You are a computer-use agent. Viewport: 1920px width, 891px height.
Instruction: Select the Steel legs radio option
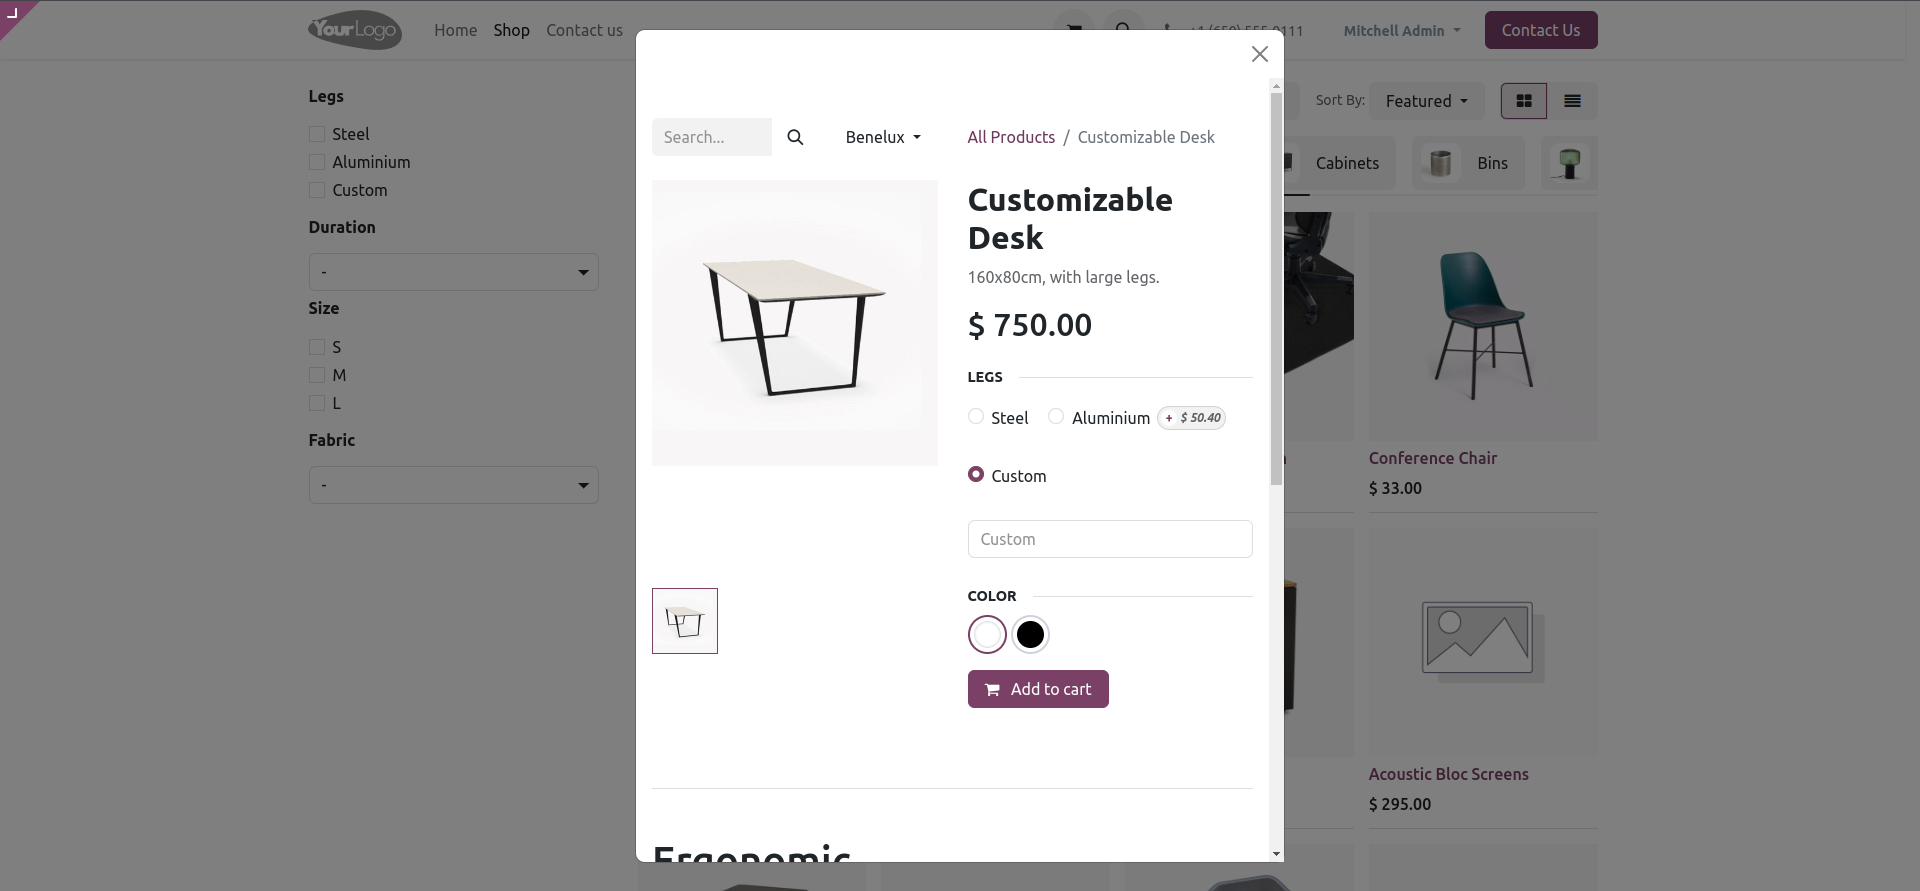click(976, 417)
